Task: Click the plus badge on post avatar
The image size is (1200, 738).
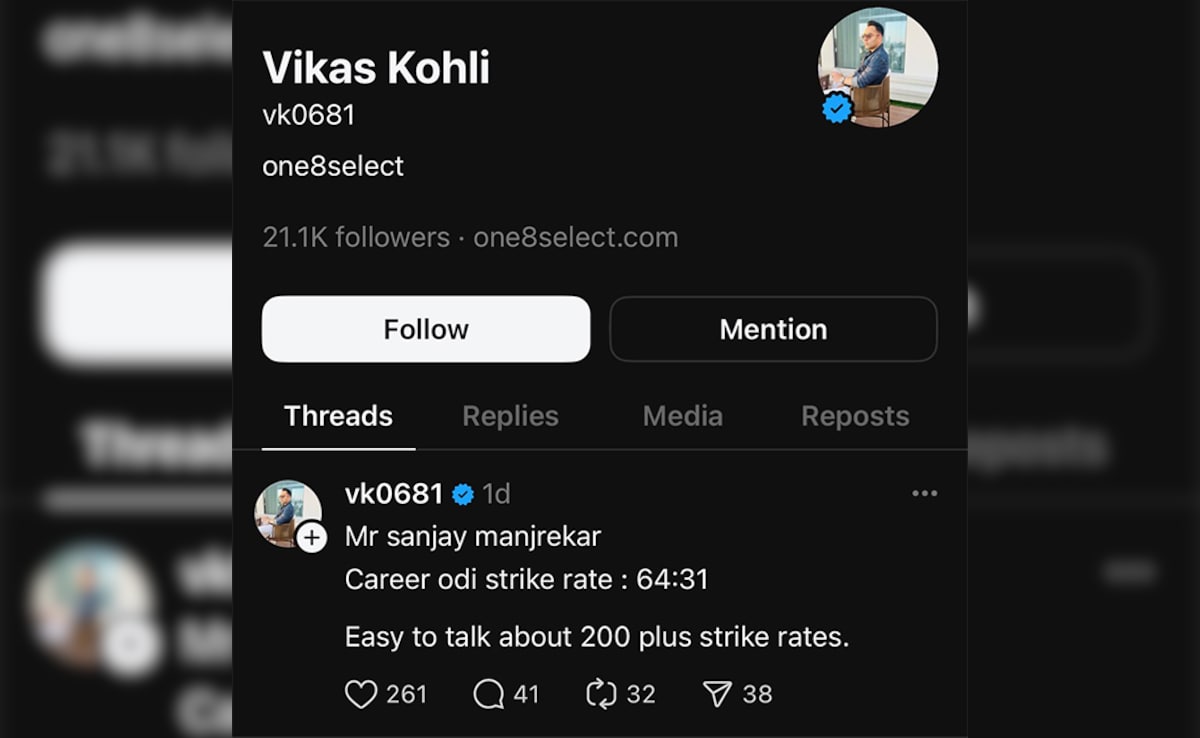Action: (x=312, y=539)
